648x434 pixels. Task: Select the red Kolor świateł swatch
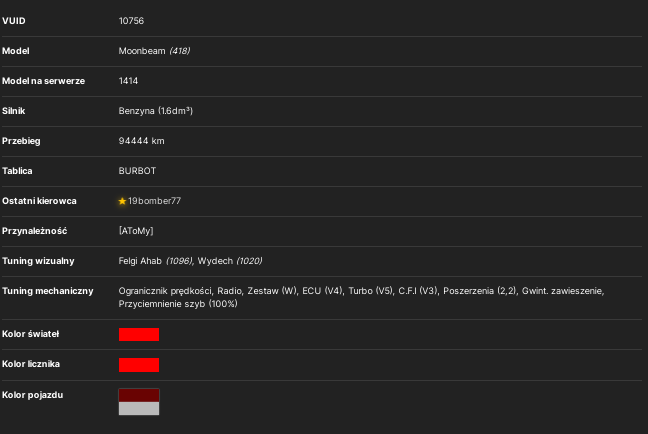(139, 334)
